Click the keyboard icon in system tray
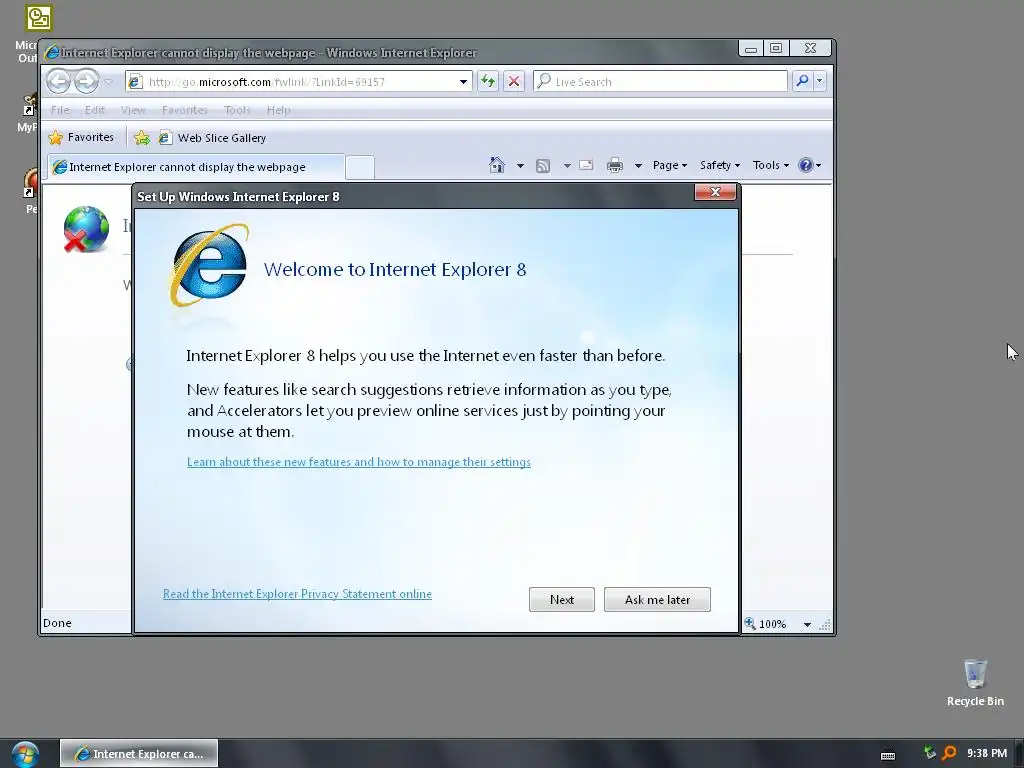 click(888, 756)
